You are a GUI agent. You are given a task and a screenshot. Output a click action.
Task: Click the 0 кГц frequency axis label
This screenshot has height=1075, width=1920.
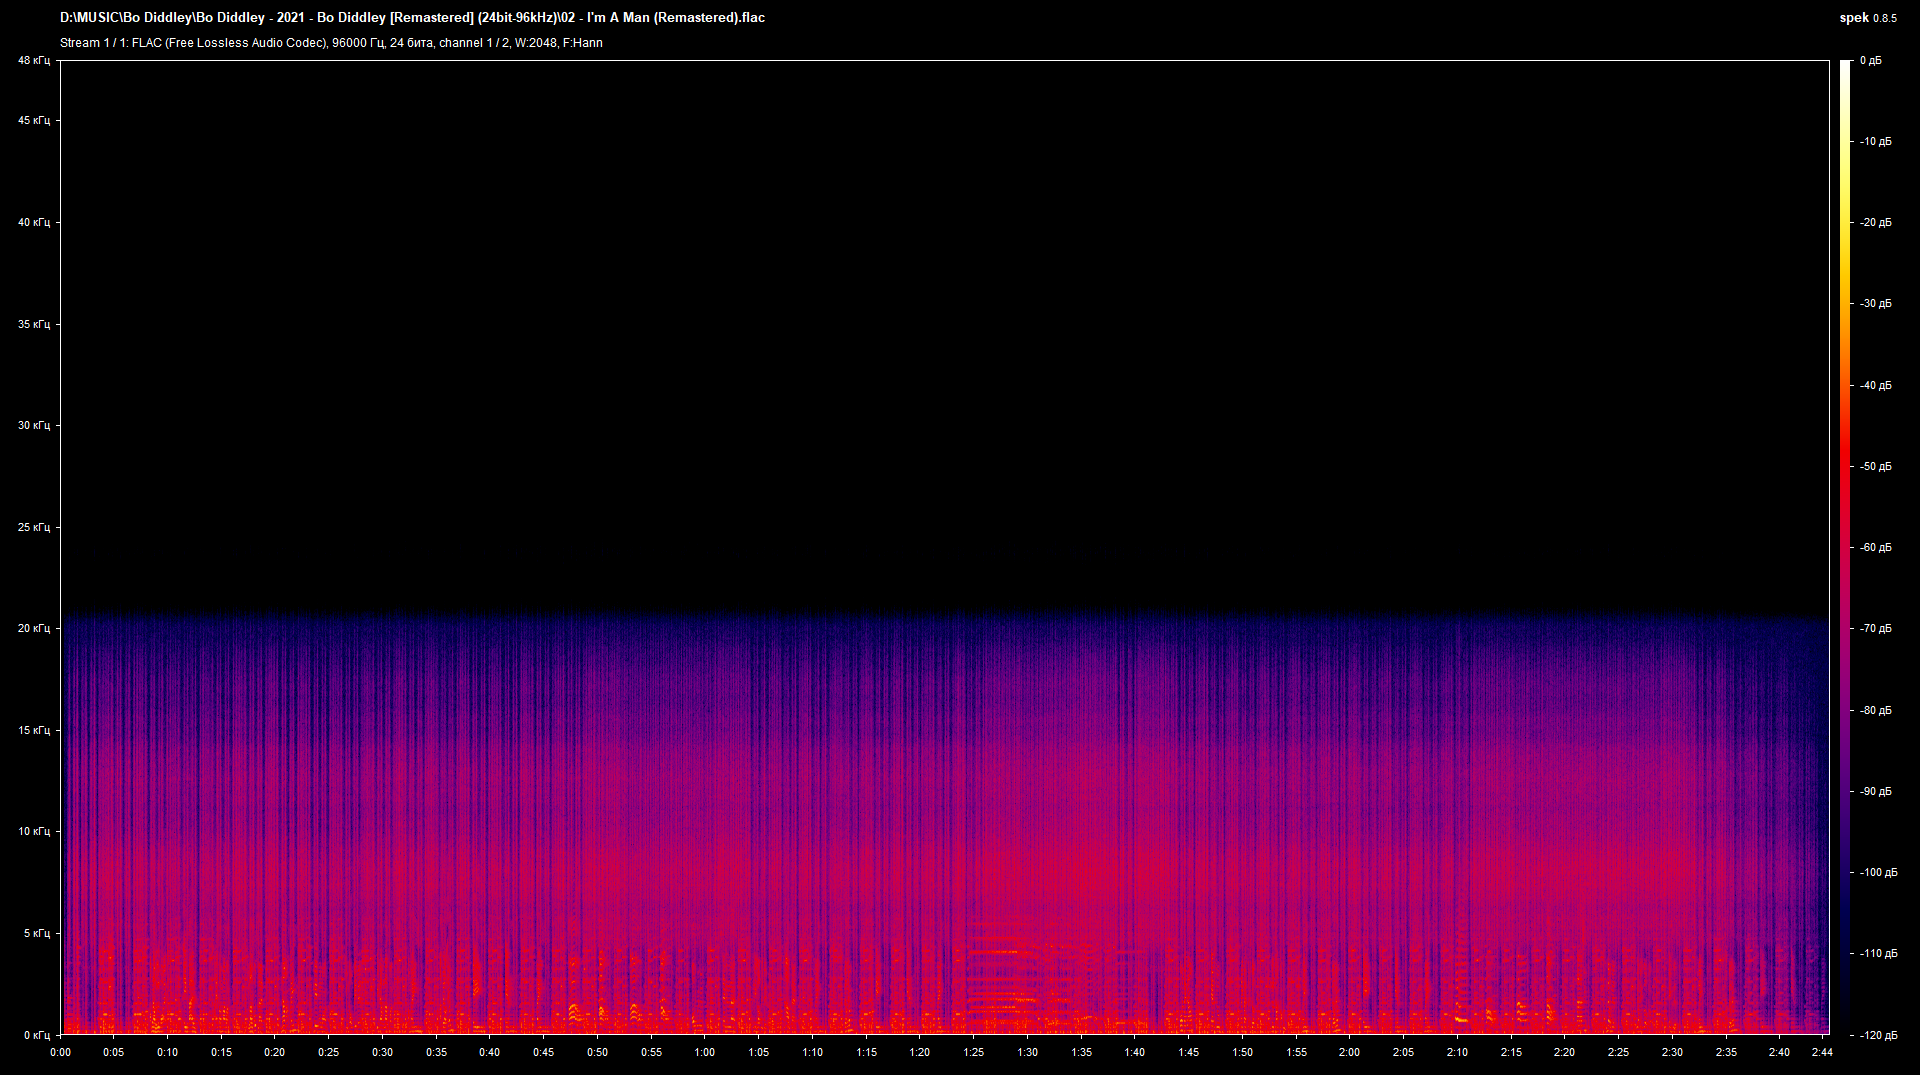(36, 1035)
